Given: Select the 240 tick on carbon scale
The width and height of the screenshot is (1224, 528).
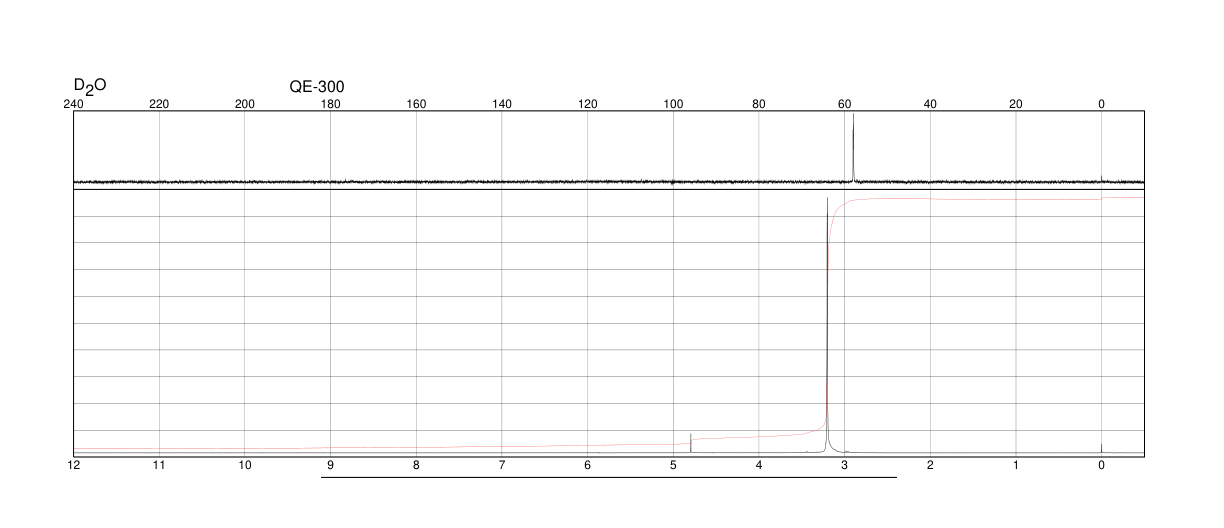Looking at the screenshot, I should click(x=74, y=104).
